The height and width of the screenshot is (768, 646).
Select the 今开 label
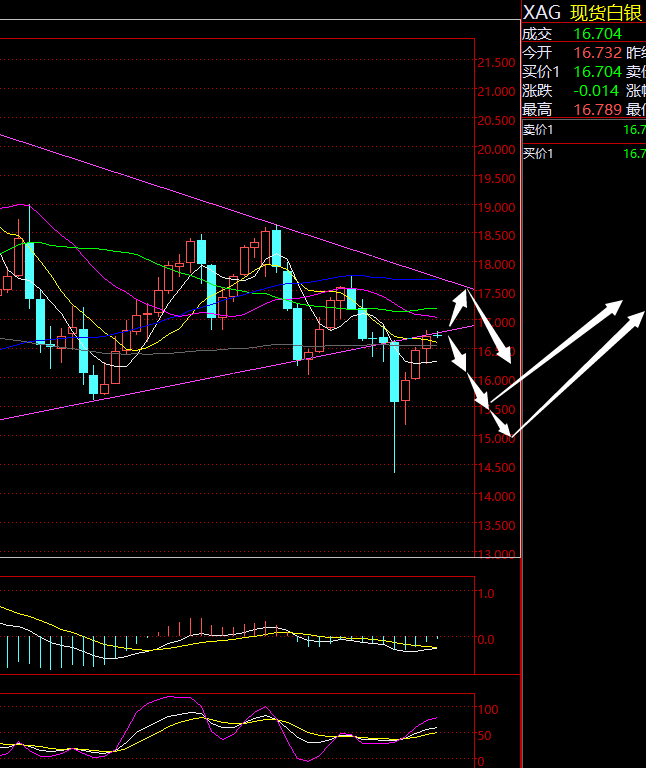[537, 53]
